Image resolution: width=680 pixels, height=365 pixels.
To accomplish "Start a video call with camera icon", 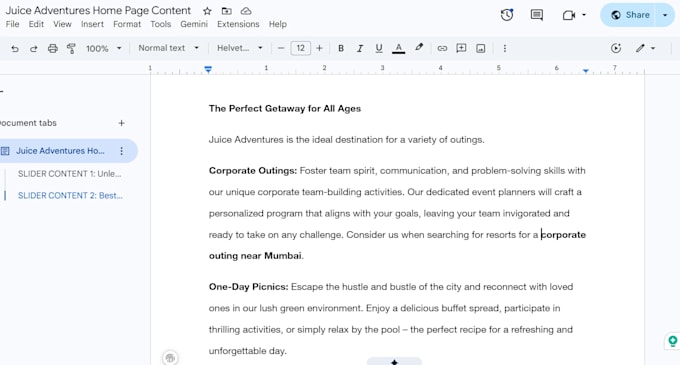I will [x=569, y=15].
